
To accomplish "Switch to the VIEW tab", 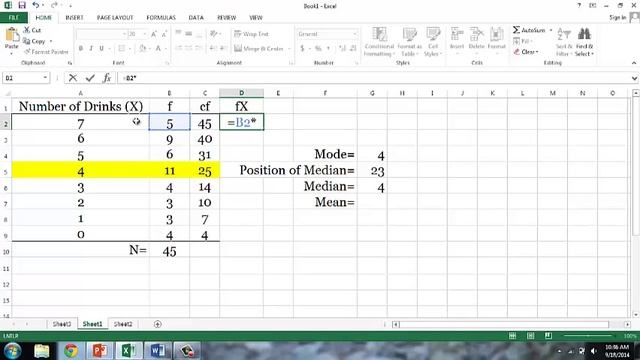I will point(256,18).
